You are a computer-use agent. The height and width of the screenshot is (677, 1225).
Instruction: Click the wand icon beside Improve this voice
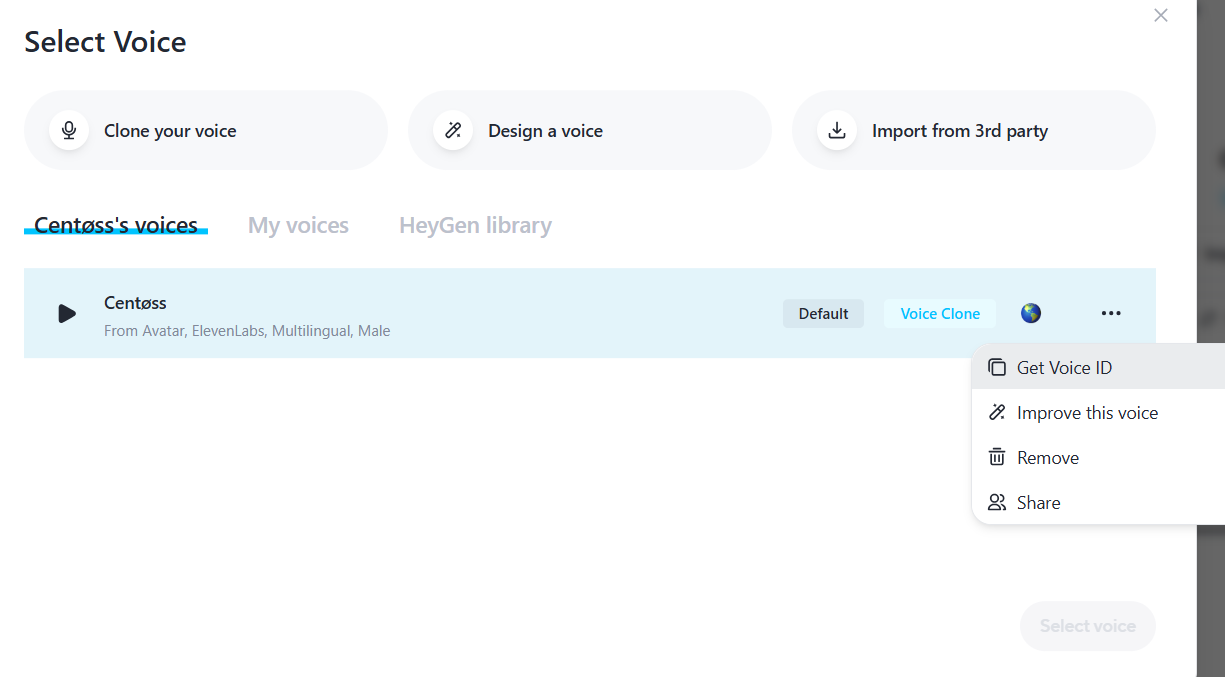[x=997, y=413]
